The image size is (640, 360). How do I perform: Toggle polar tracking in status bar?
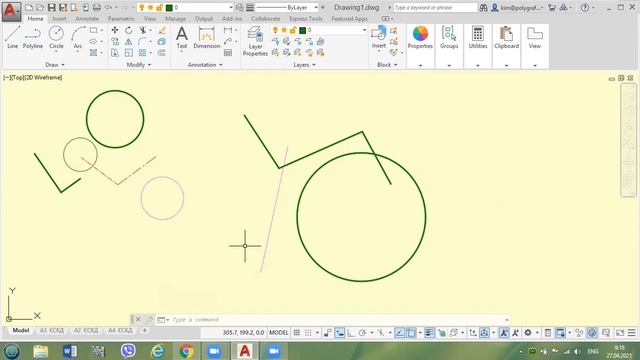click(x=362, y=333)
